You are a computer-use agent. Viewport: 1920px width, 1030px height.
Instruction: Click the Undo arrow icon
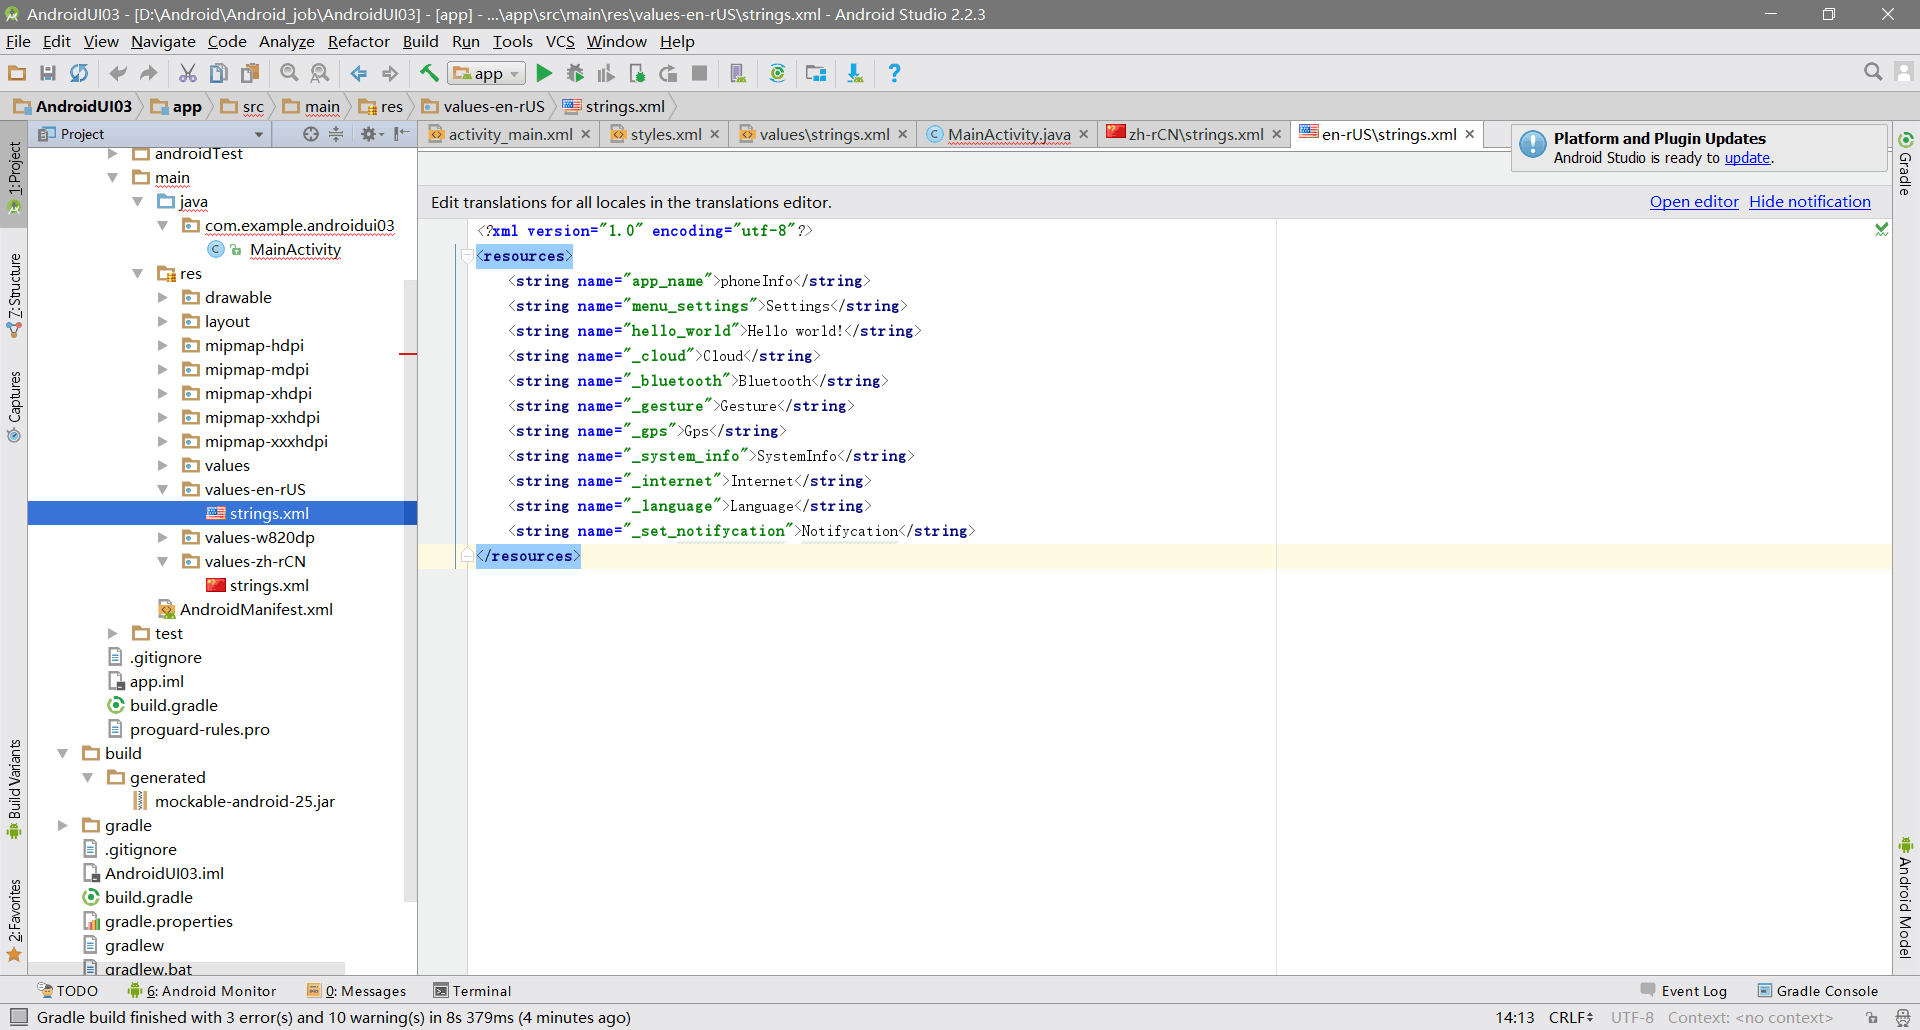118,73
